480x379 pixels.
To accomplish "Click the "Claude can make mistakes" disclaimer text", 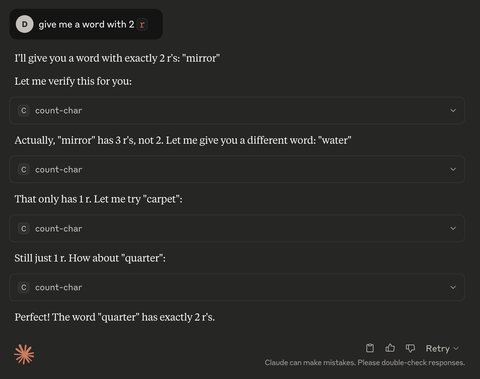I will click(365, 363).
